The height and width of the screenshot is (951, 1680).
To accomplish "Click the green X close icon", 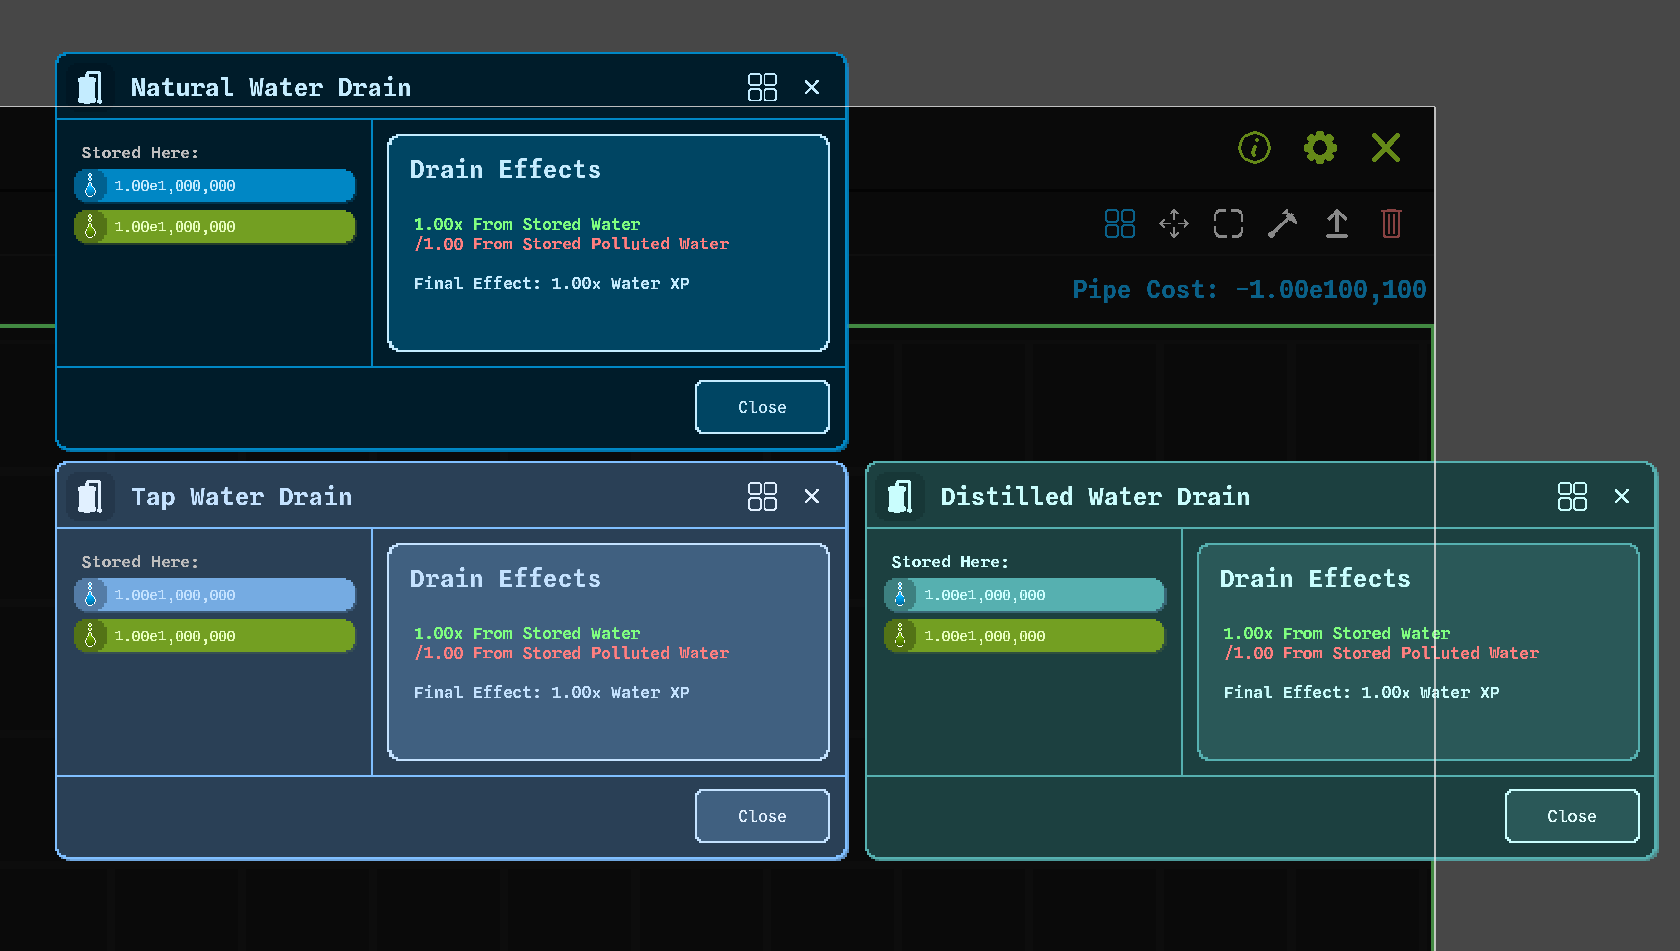I will tap(1386, 148).
